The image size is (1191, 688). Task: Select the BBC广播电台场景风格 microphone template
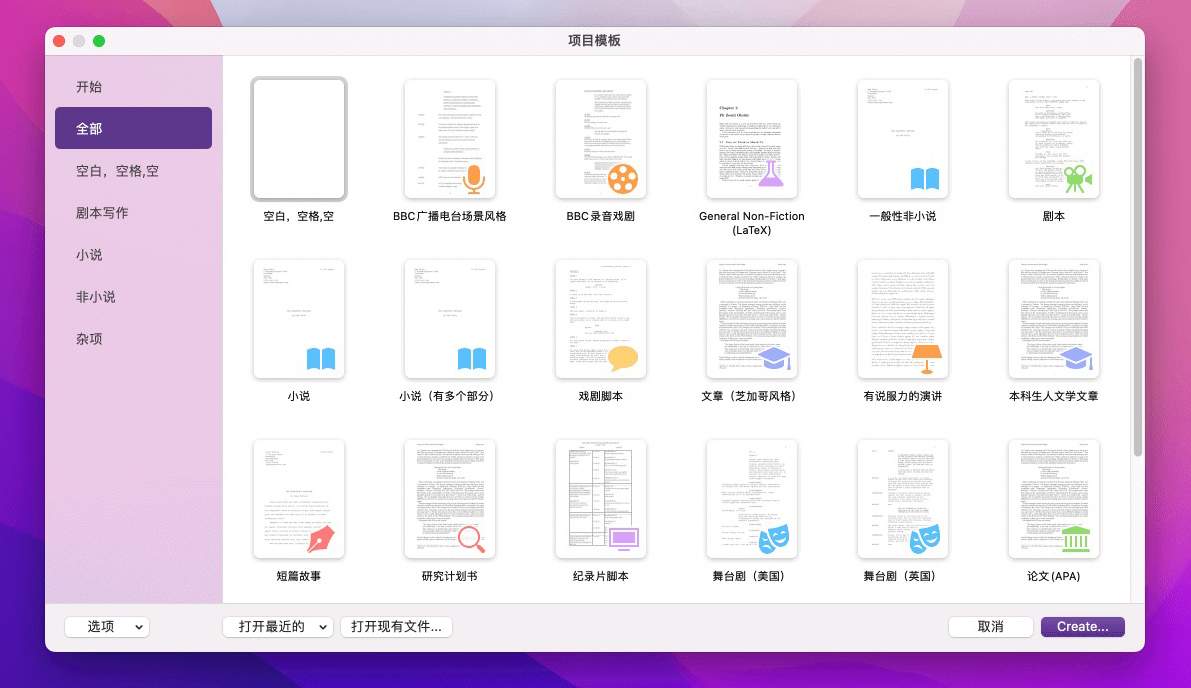(449, 139)
